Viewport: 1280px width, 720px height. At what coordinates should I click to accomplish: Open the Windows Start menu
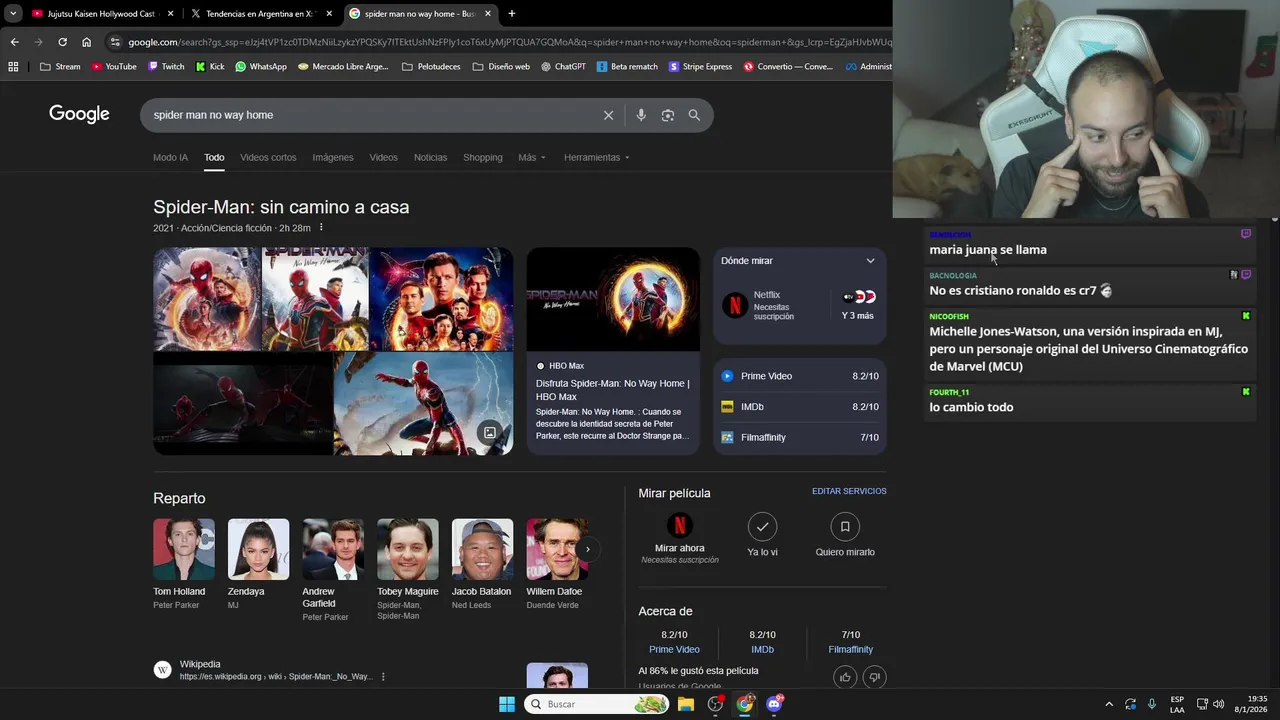[507, 704]
